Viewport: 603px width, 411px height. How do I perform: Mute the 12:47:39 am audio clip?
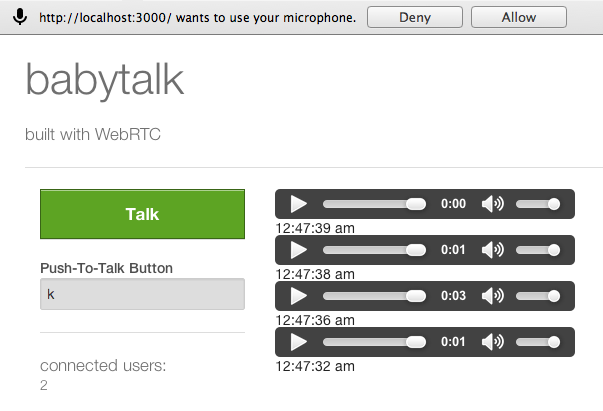tap(492, 204)
